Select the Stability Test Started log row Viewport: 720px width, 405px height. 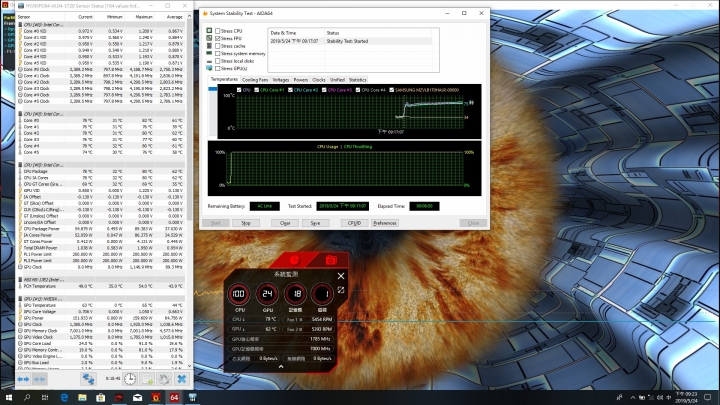(x=350, y=41)
